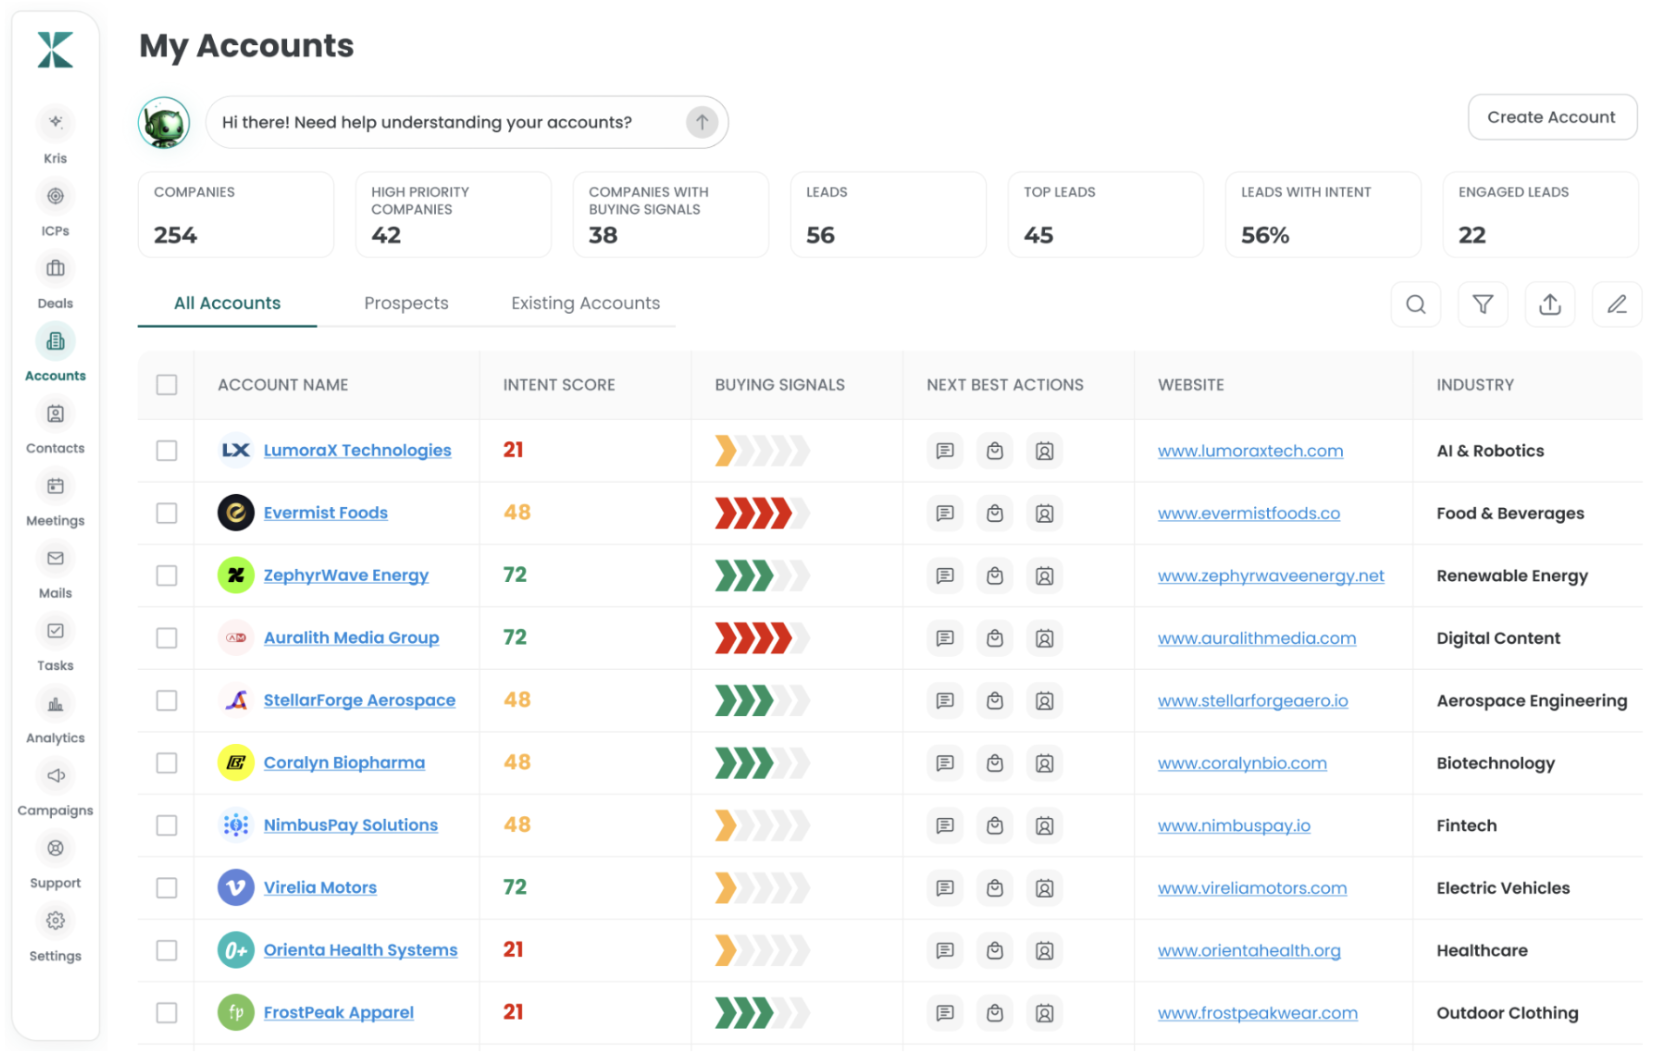Switch to the Prospects tab

coord(406,303)
